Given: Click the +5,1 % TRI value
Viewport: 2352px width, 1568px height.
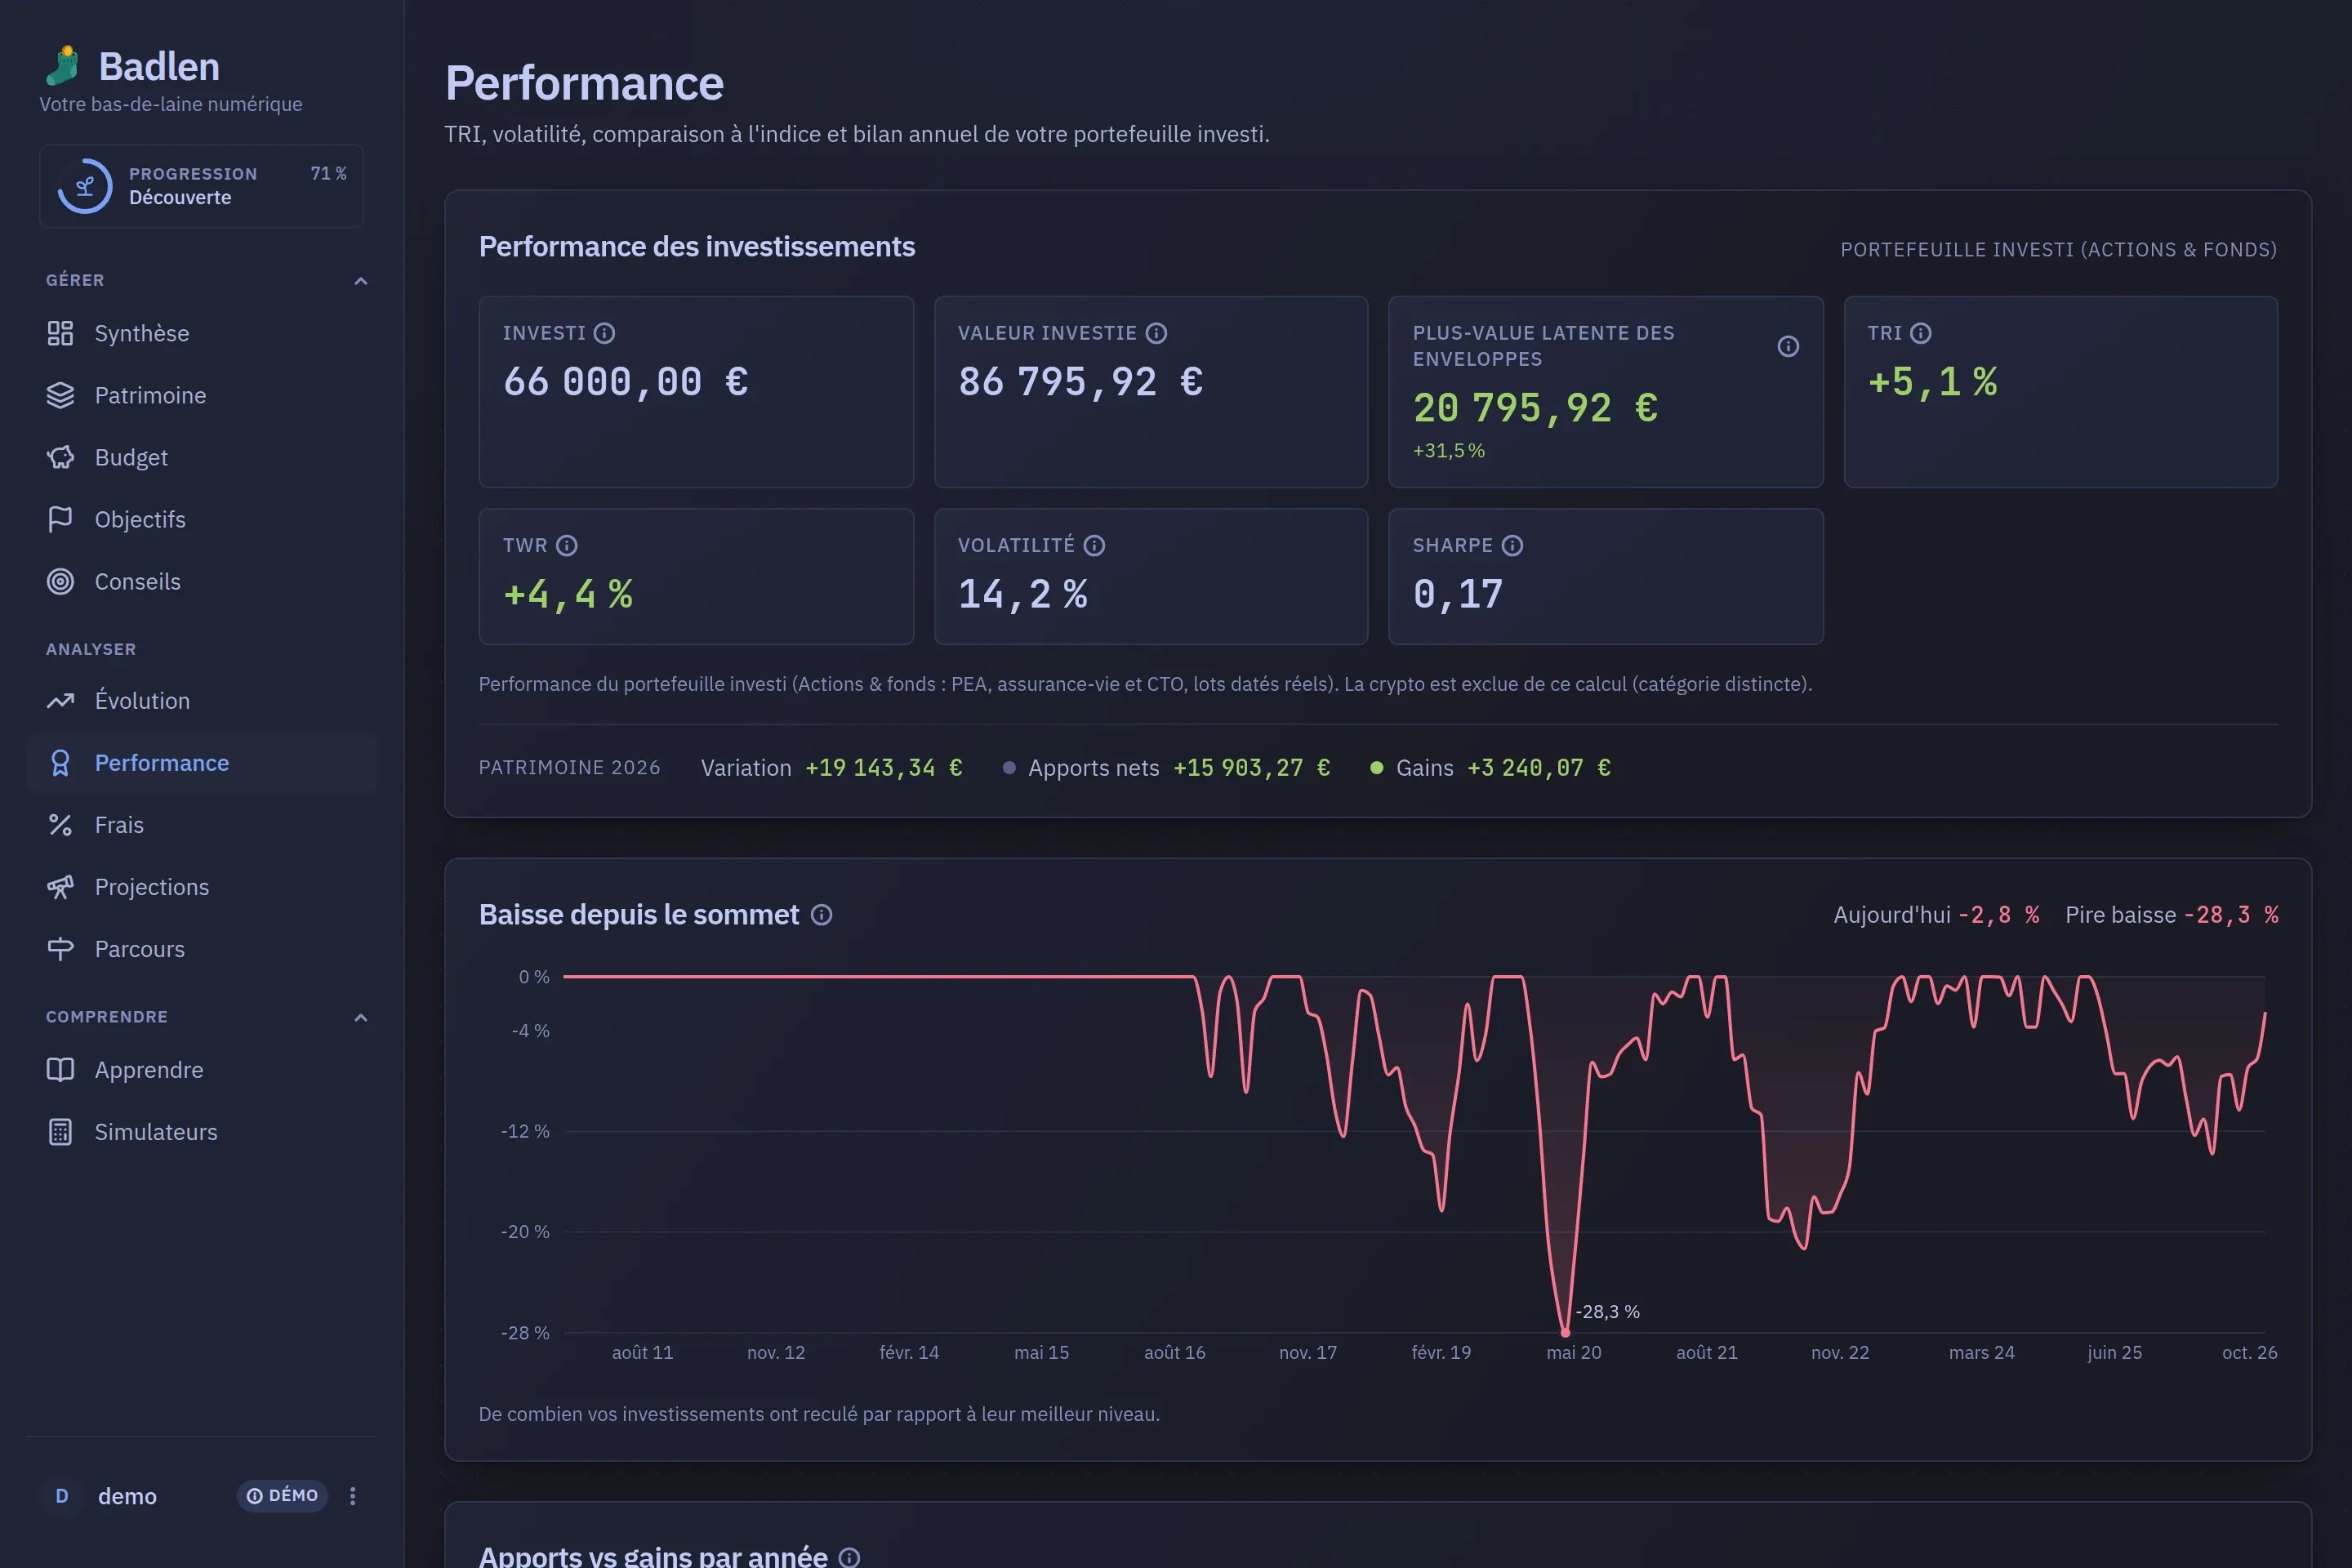Looking at the screenshot, I should [1932, 382].
